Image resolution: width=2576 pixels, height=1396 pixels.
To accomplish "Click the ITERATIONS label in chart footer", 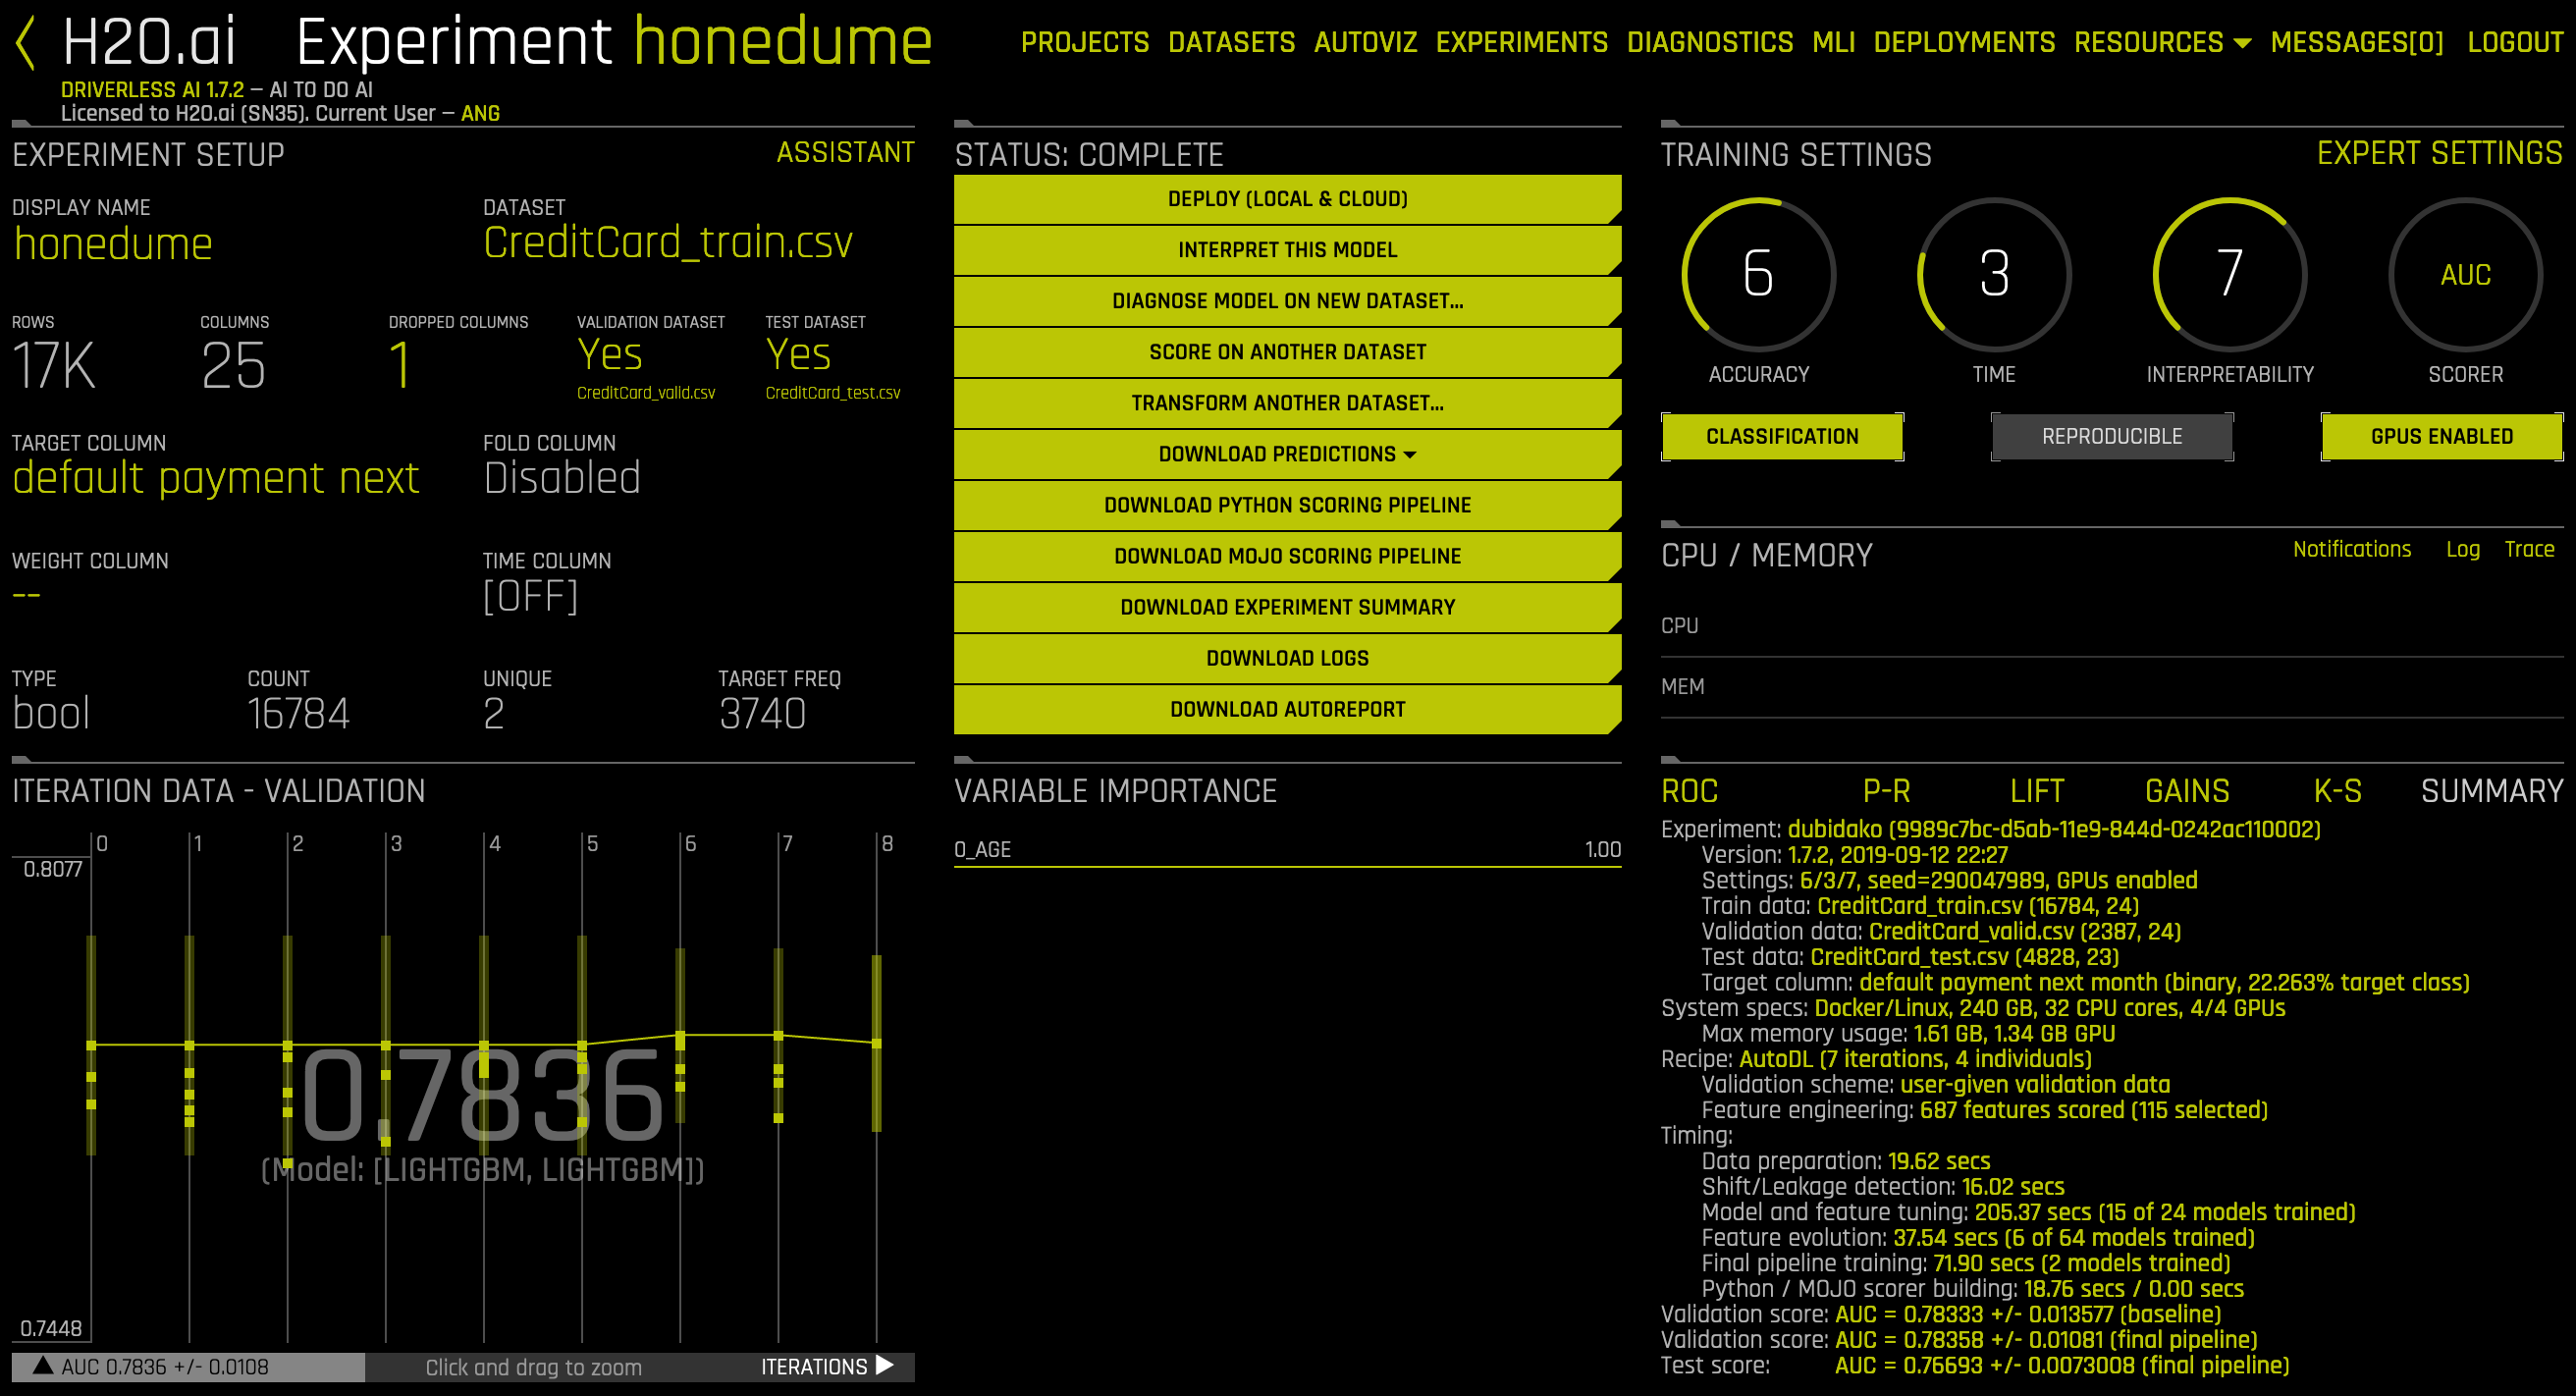I will [814, 1366].
